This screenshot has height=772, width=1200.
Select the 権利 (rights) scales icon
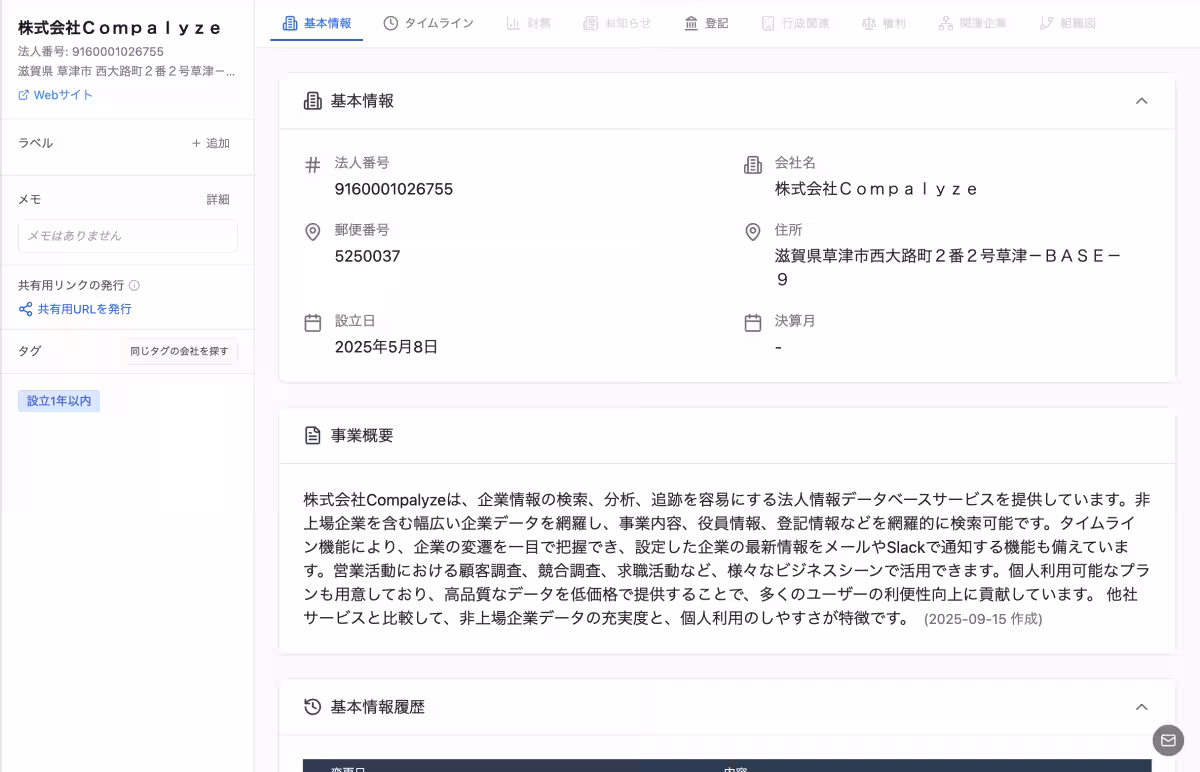(x=866, y=24)
